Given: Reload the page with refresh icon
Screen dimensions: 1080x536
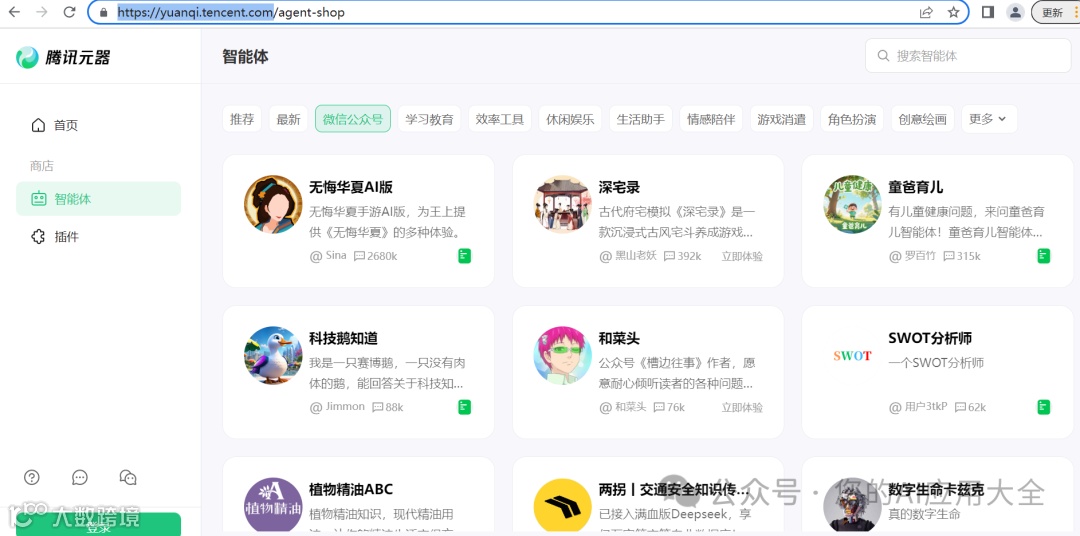Looking at the screenshot, I should click(x=69, y=12).
